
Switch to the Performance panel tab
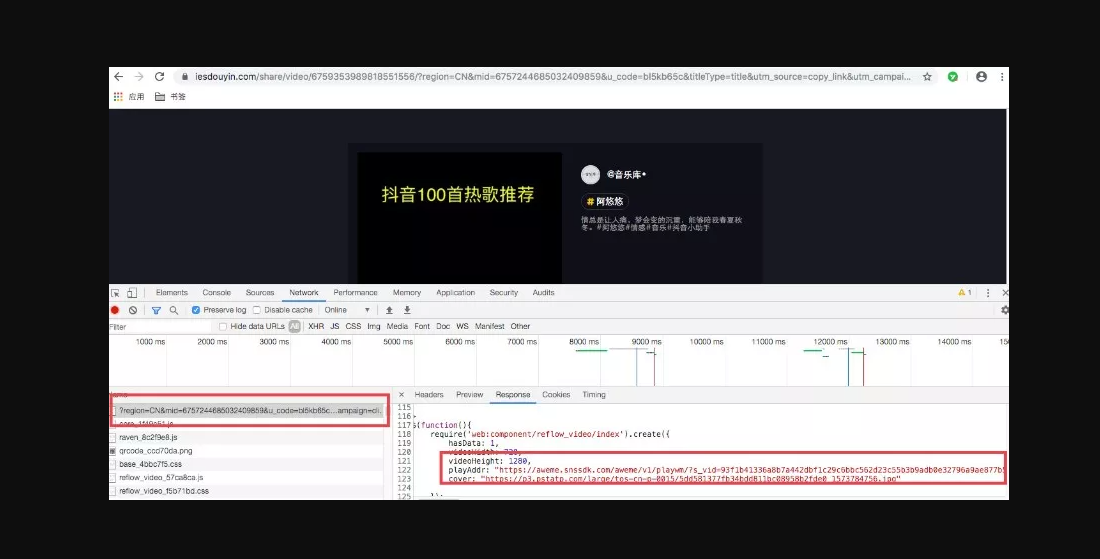point(356,292)
